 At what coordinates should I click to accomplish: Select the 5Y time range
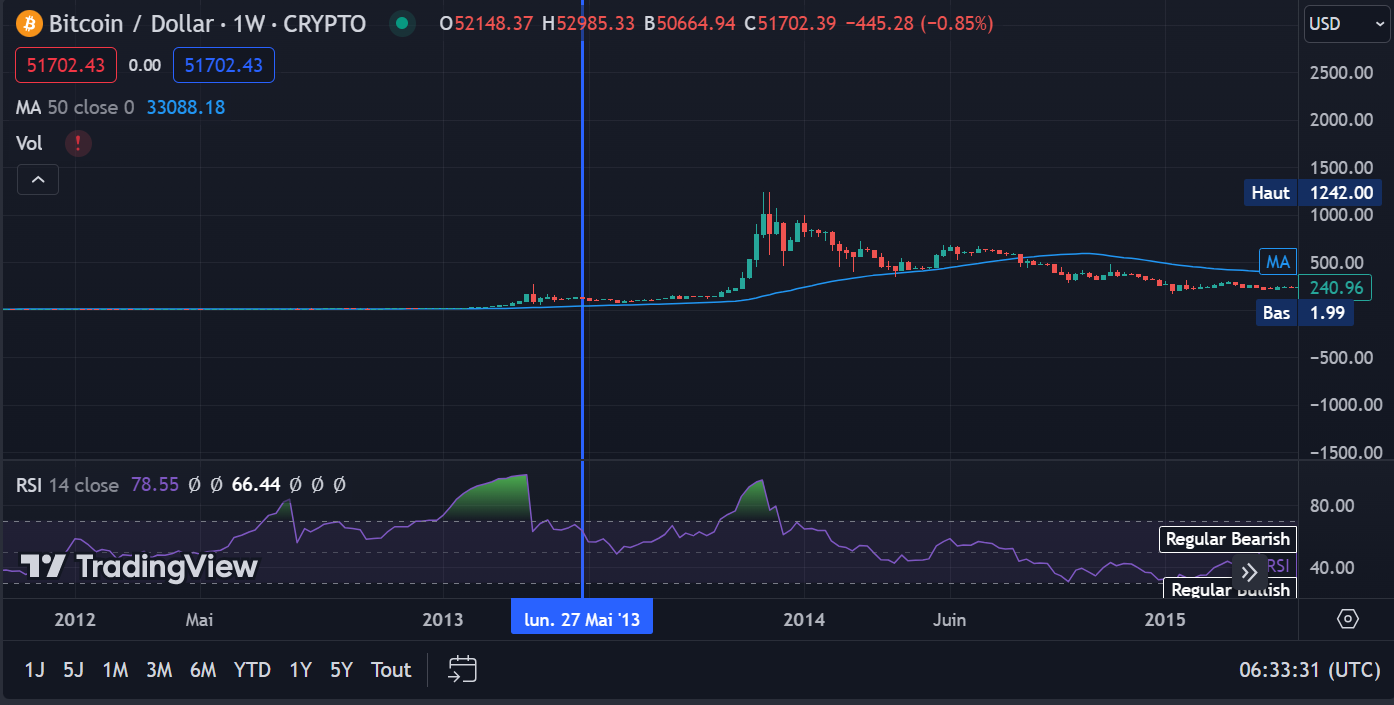(x=341, y=670)
